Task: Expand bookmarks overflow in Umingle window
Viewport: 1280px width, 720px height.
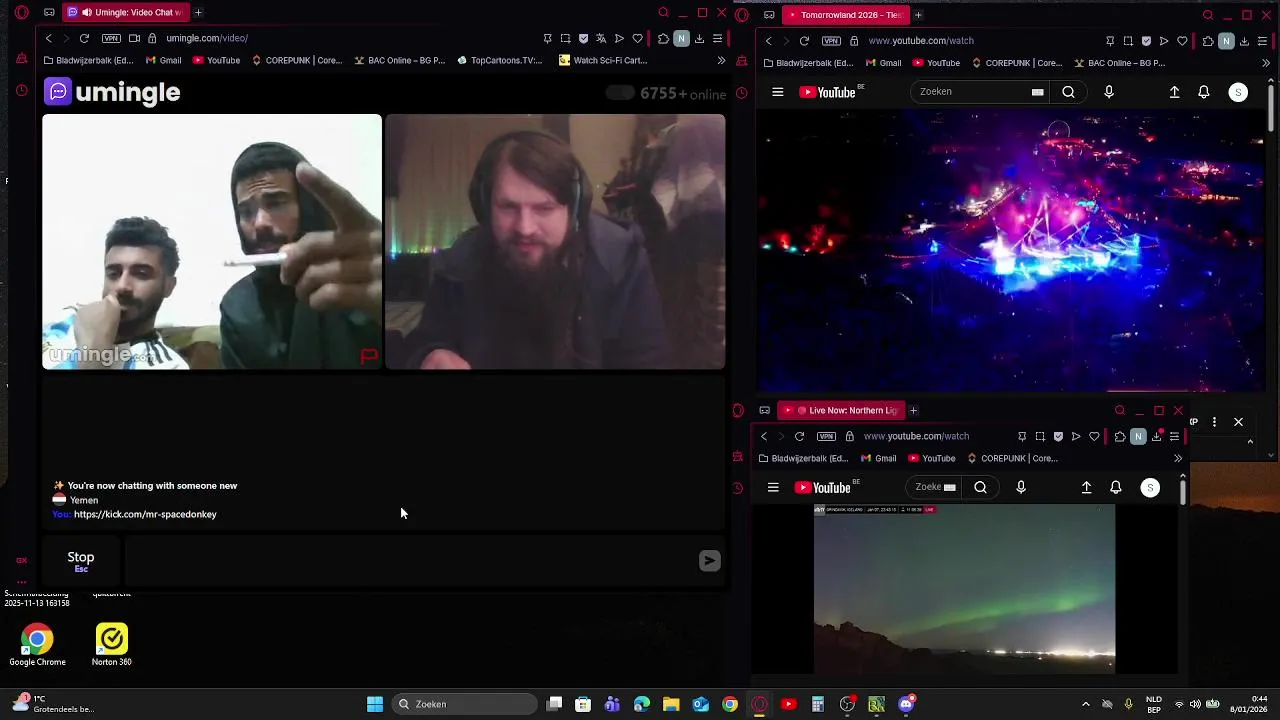Action: (x=721, y=60)
